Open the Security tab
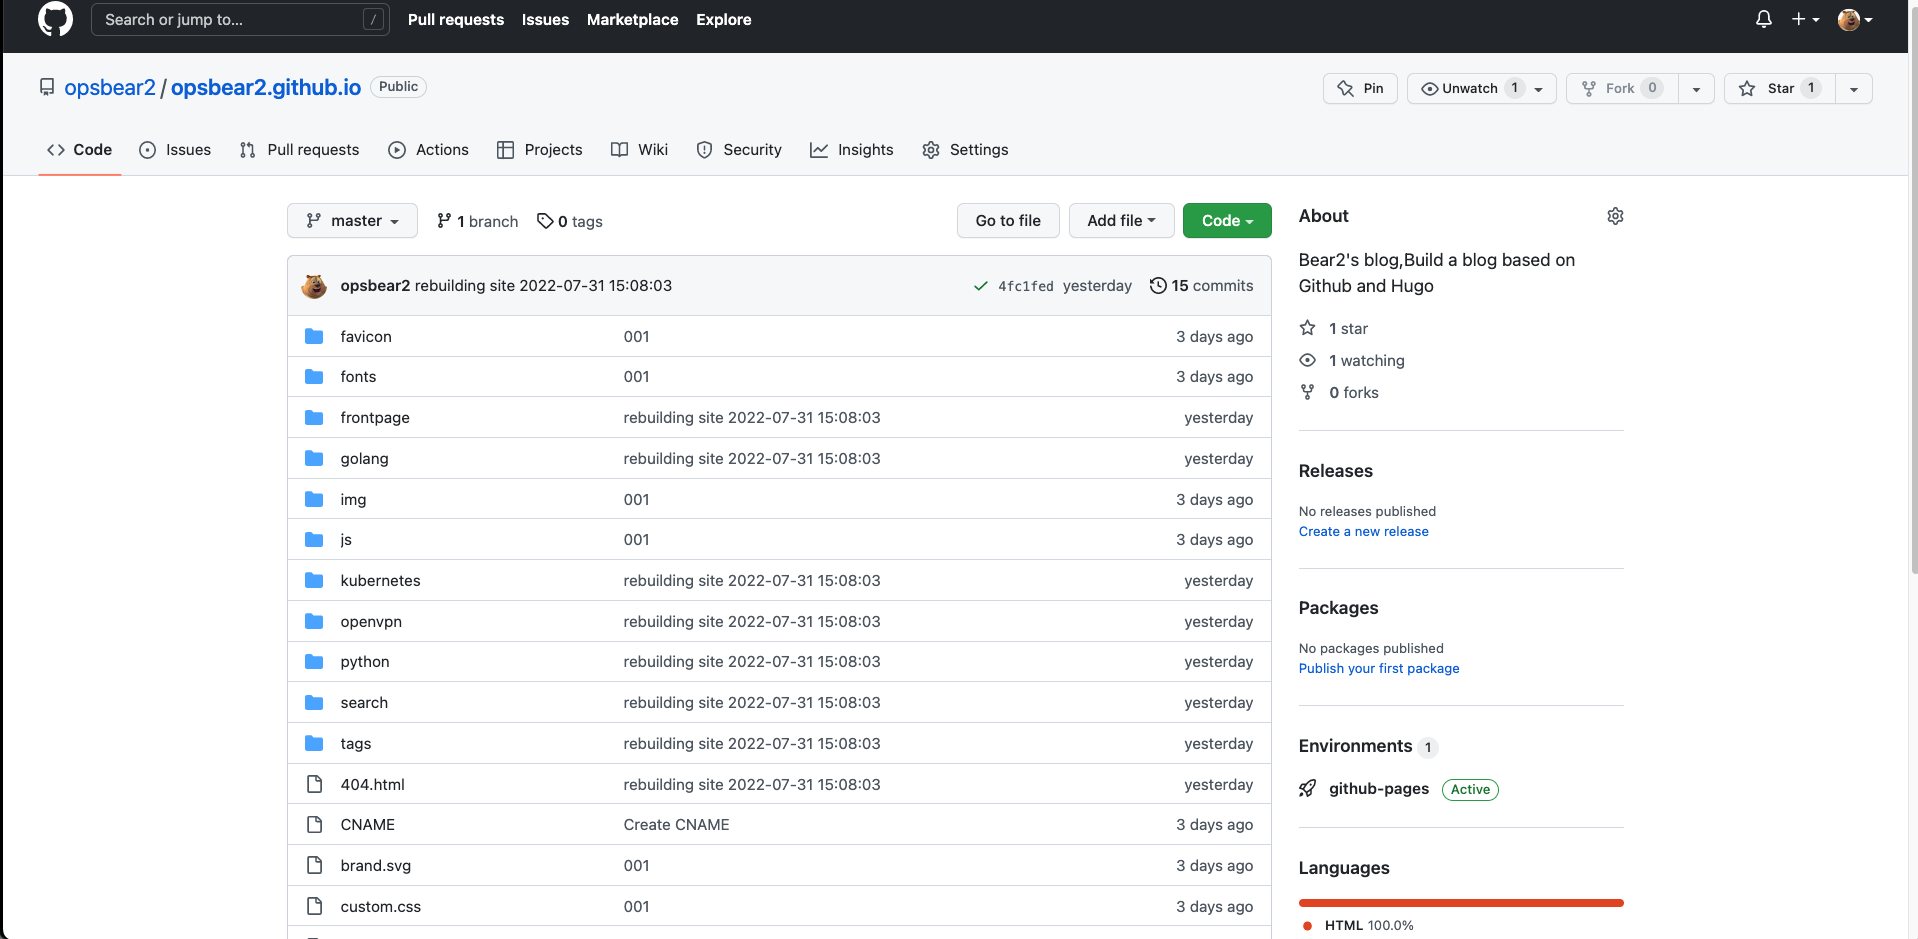 click(x=739, y=150)
